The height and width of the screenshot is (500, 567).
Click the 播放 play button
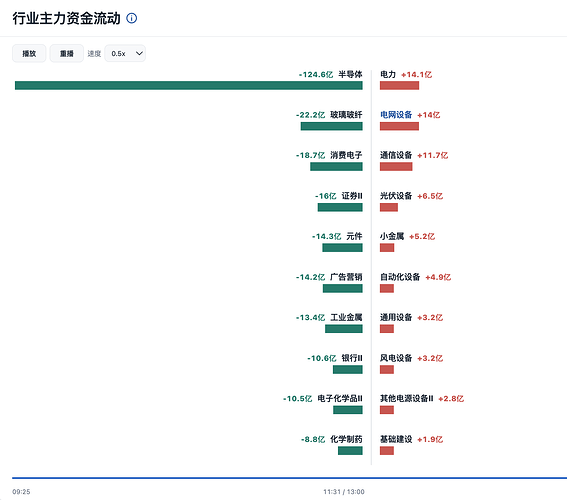click(x=29, y=54)
